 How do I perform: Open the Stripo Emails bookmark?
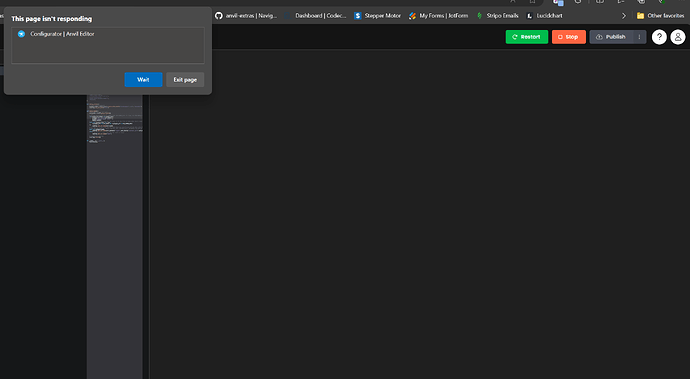click(497, 16)
